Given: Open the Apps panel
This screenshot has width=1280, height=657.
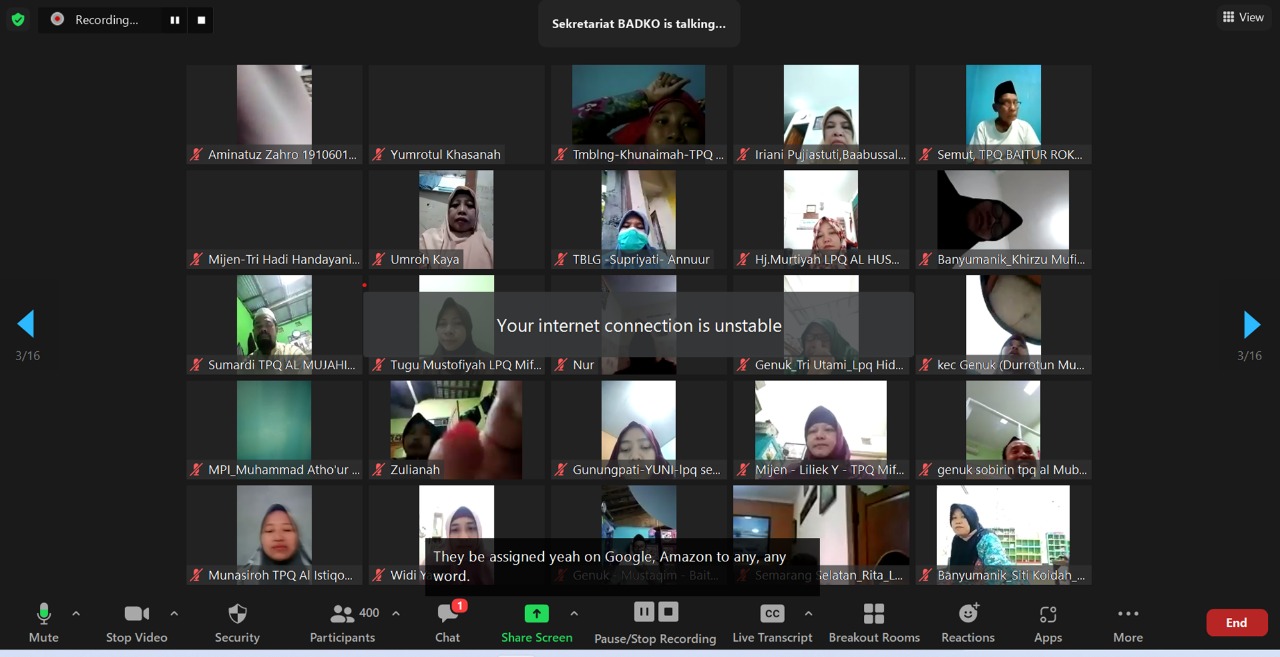Looking at the screenshot, I should click(x=1048, y=623).
